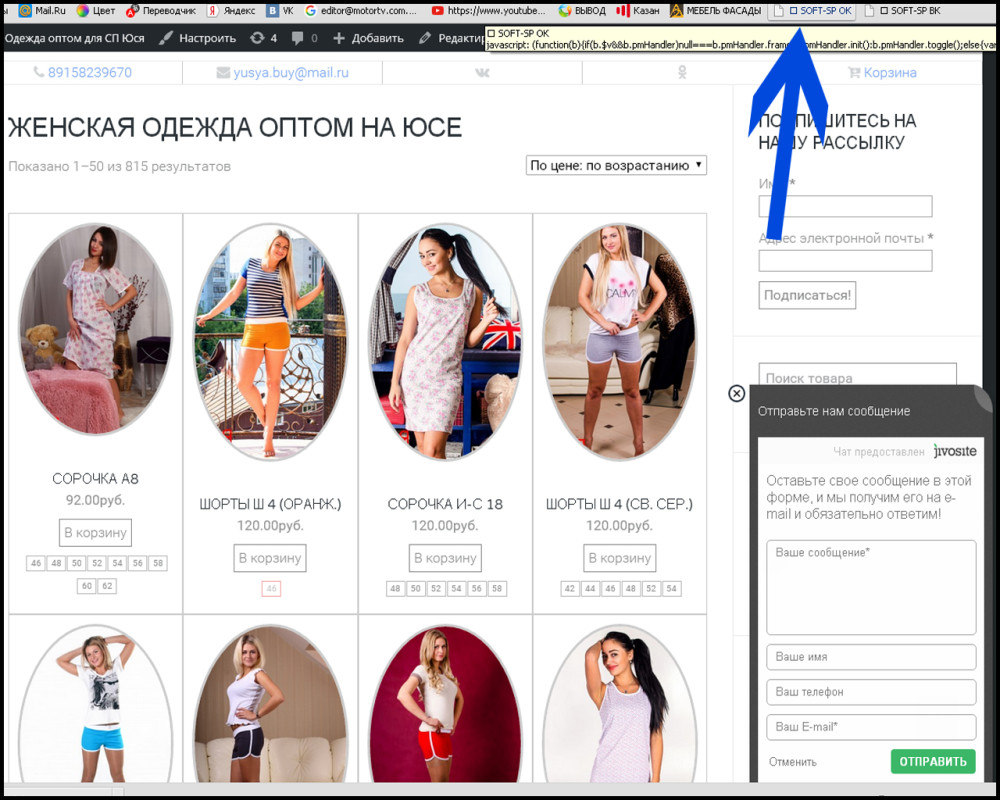Add Шорты Ш 4 (оранж.) to cart
Image resolution: width=1000 pixels, height=800 pixels.
(270, 558)
